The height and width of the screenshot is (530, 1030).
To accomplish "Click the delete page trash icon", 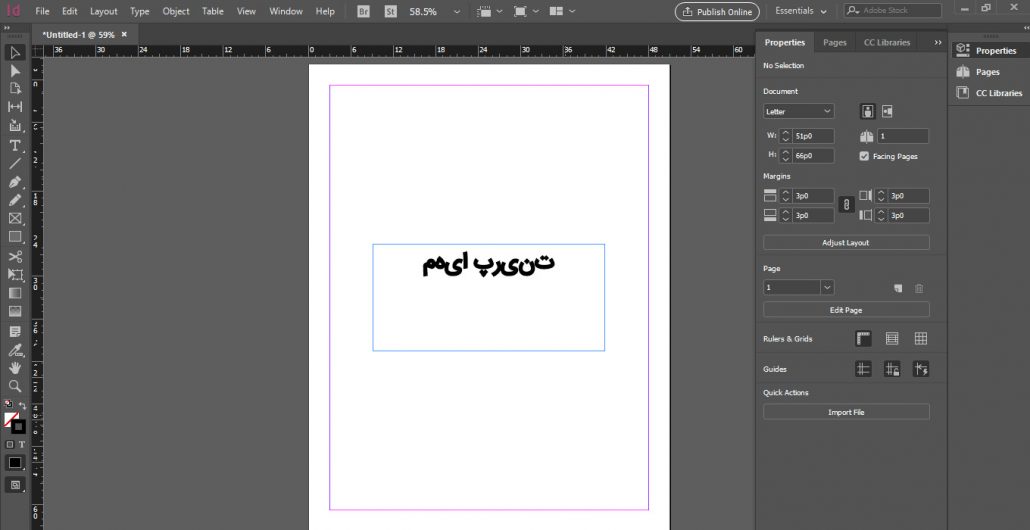I will click(x=919, y=288).
